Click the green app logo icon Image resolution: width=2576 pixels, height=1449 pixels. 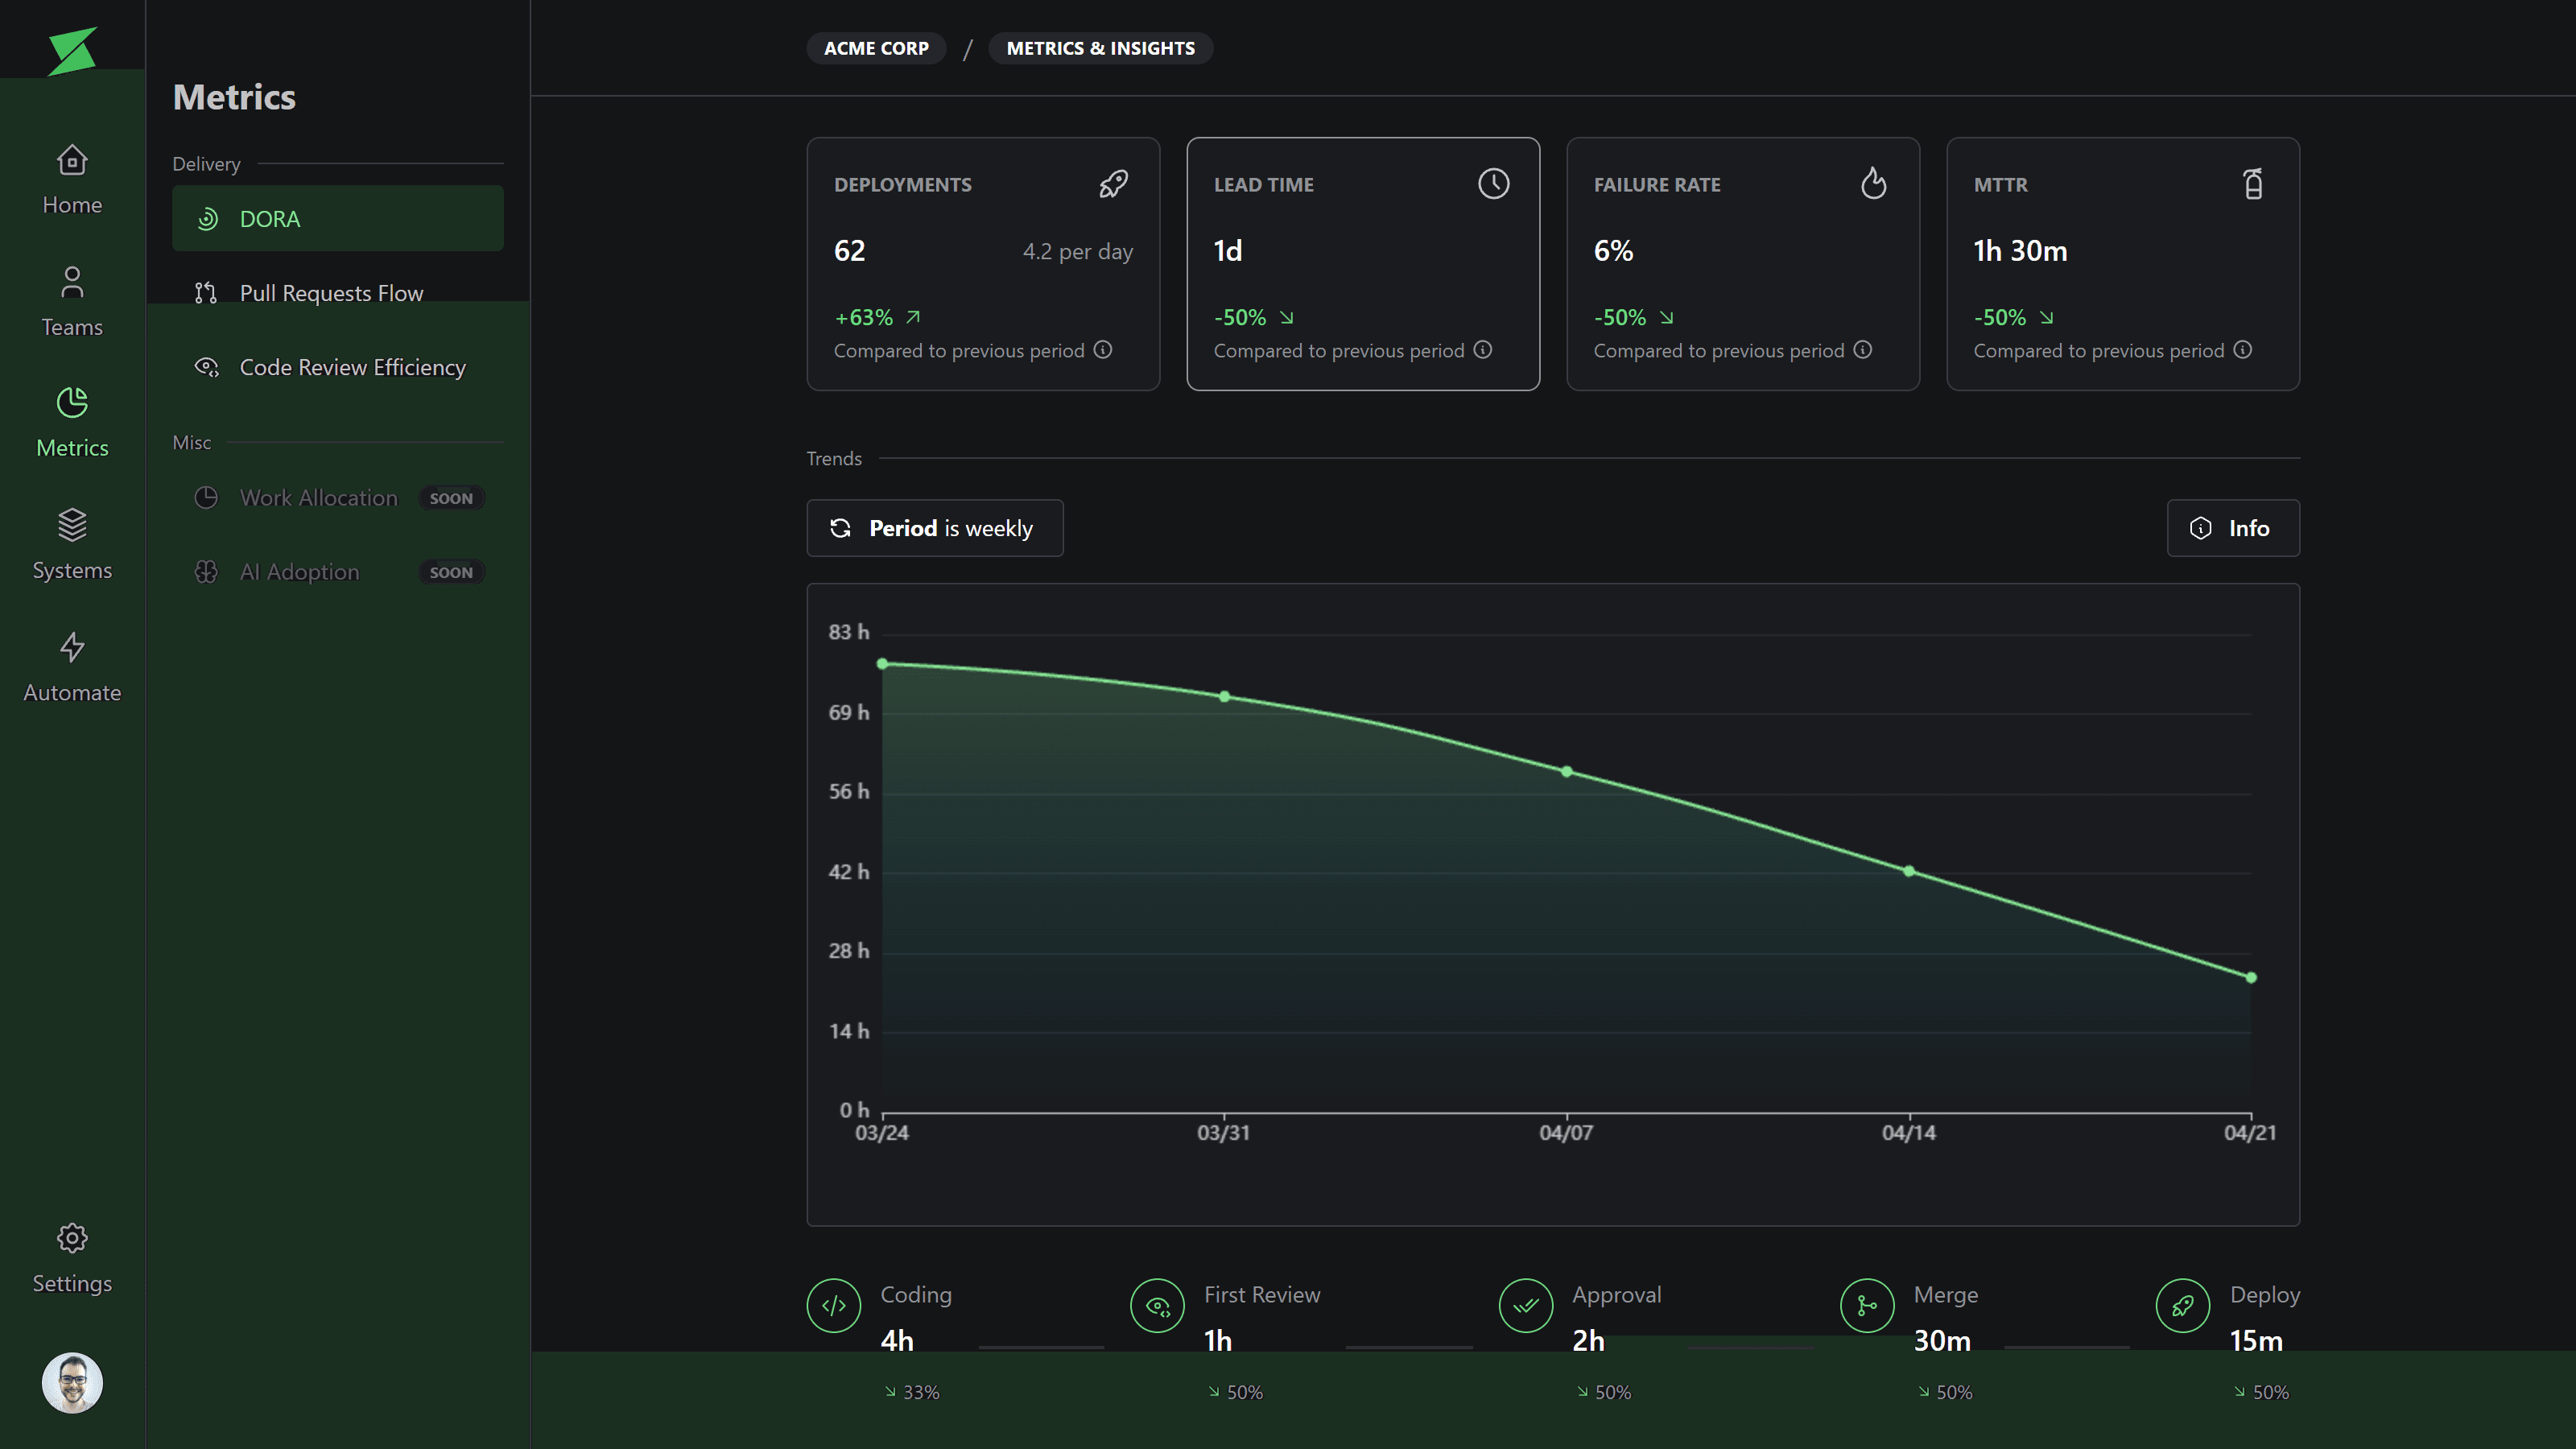point(72,50)
